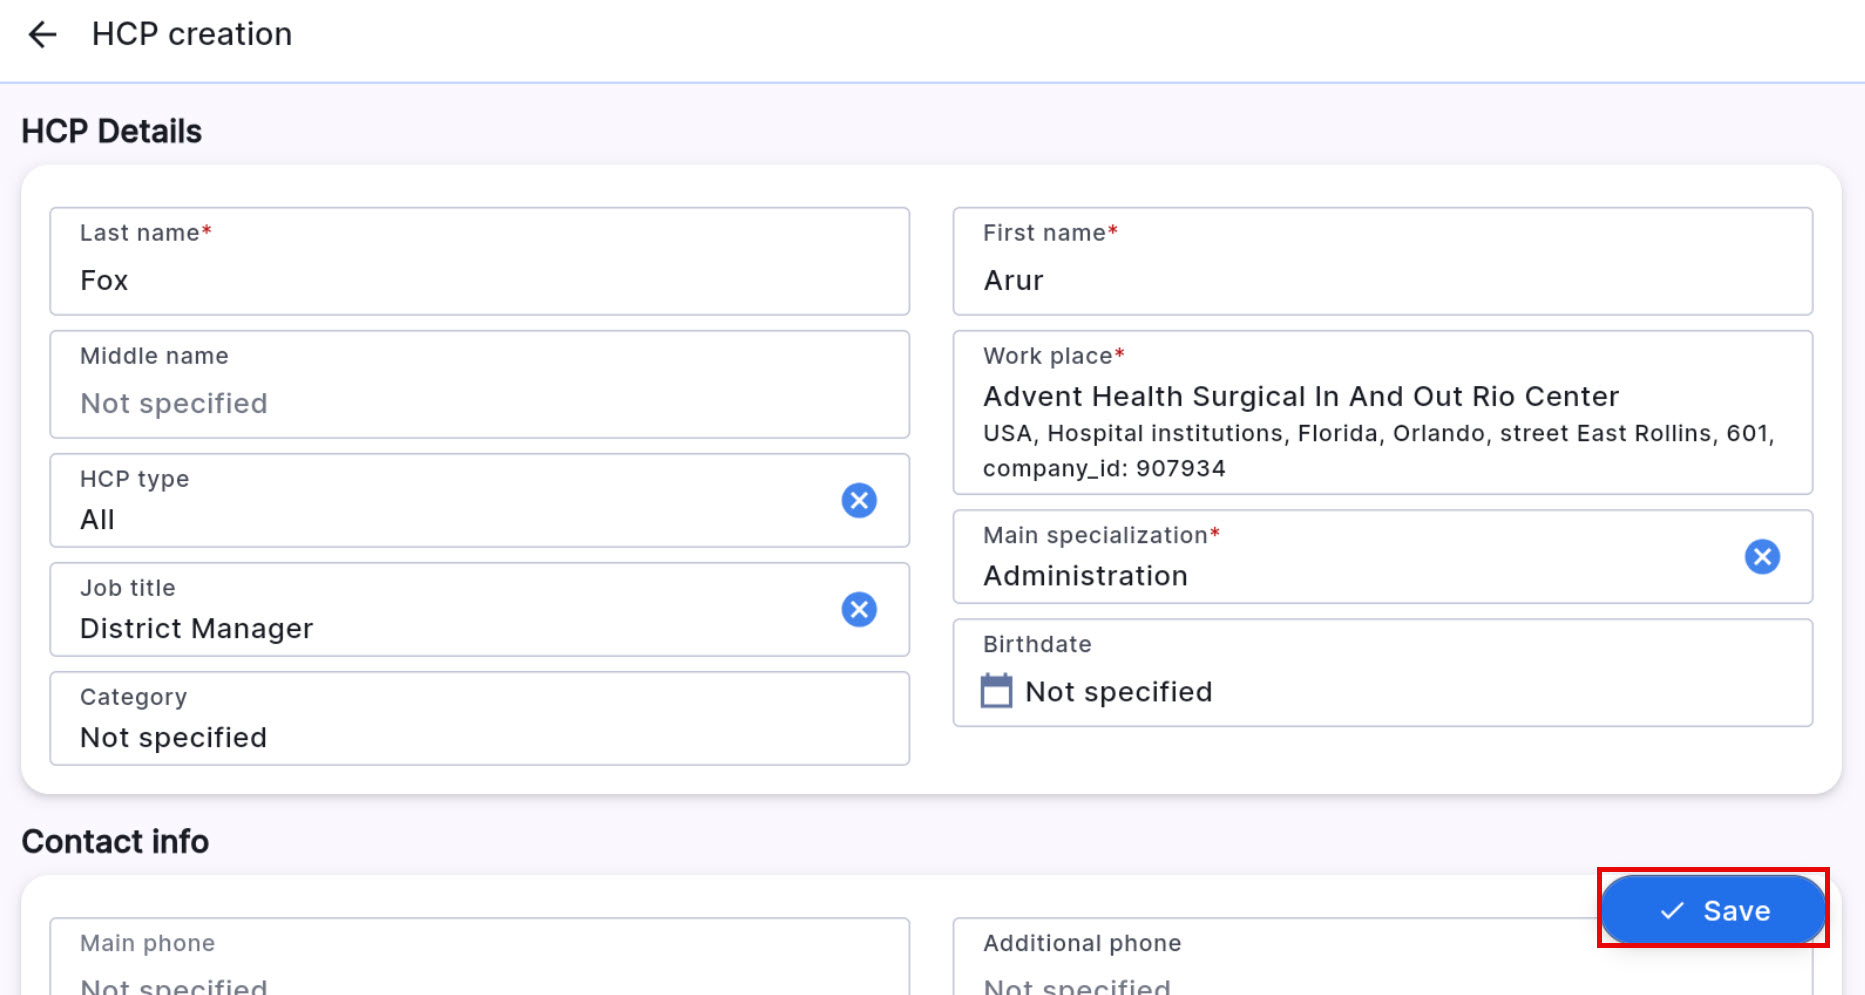The height and width of the screenshot is (995, 1865).
Task: Open the Birthdate calendar picker
Action: pos(995,690)
